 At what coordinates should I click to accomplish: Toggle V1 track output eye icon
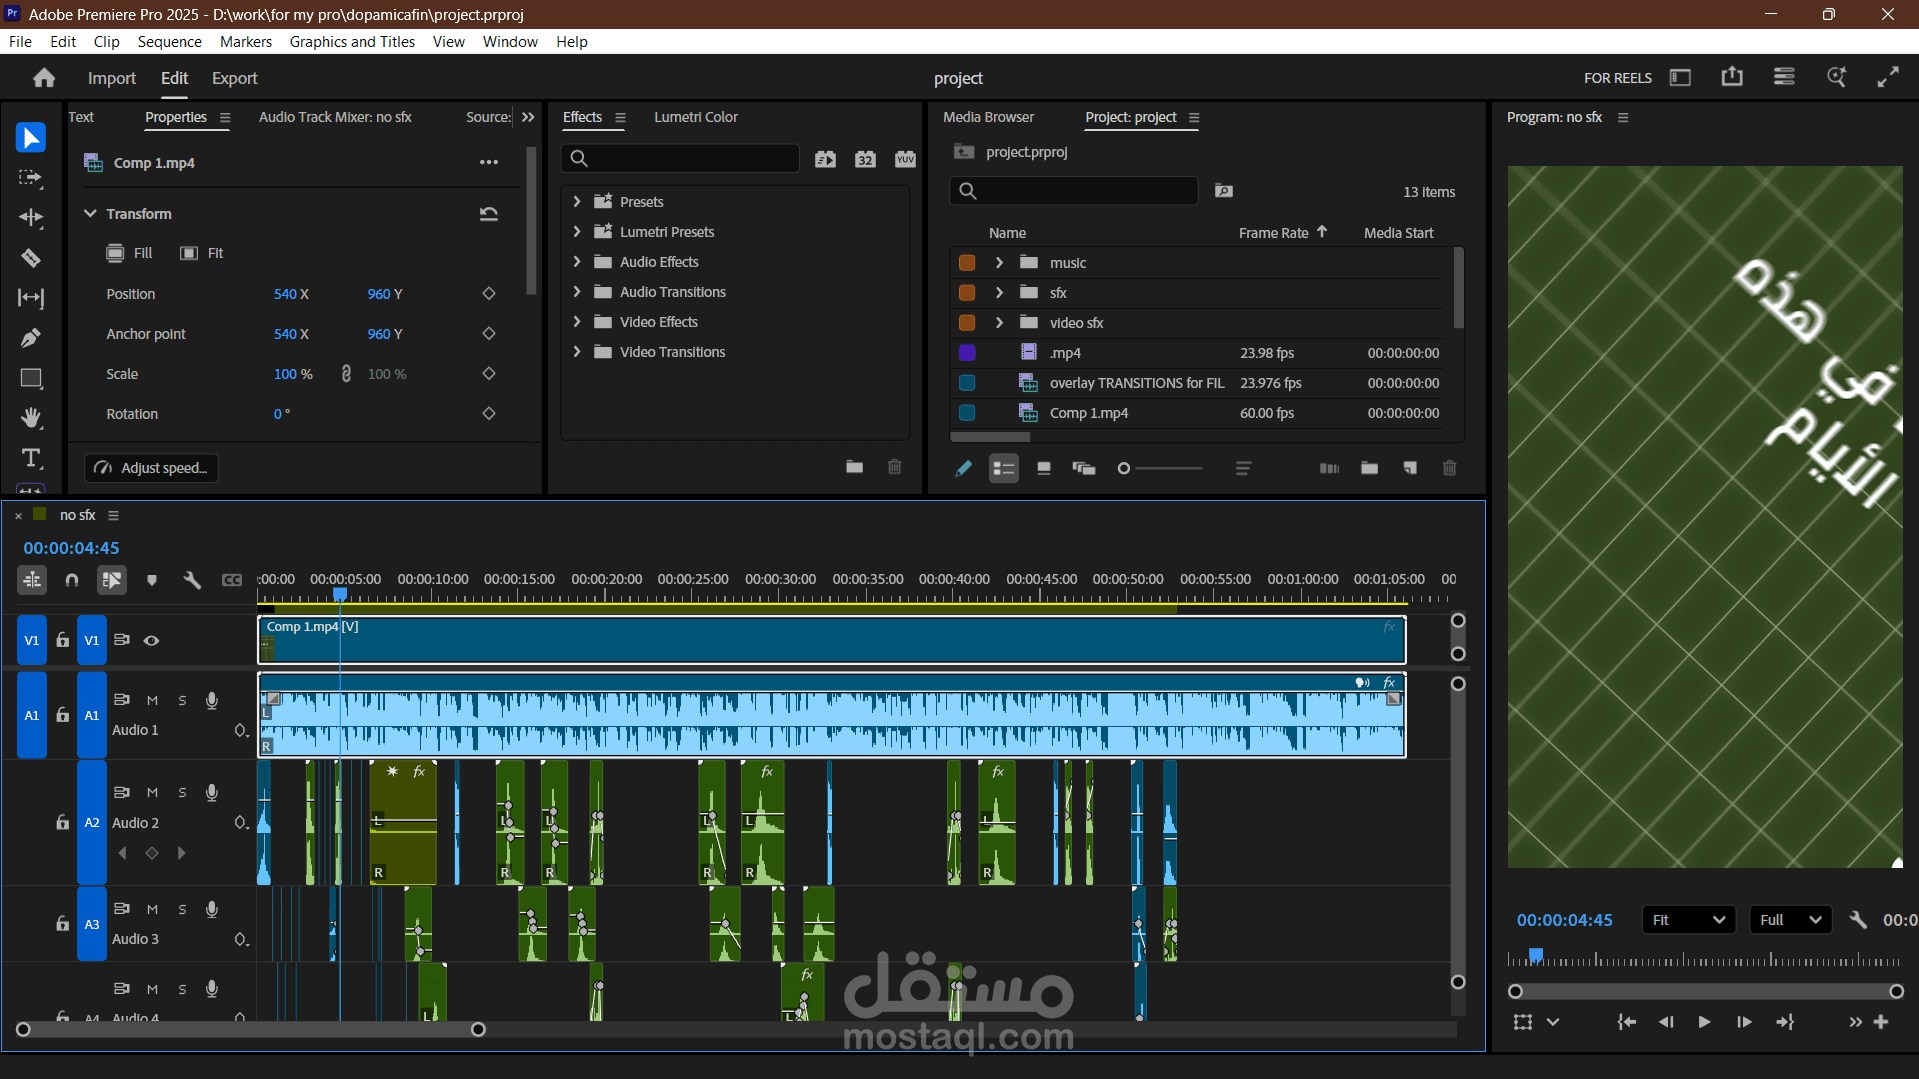[152, 641]
